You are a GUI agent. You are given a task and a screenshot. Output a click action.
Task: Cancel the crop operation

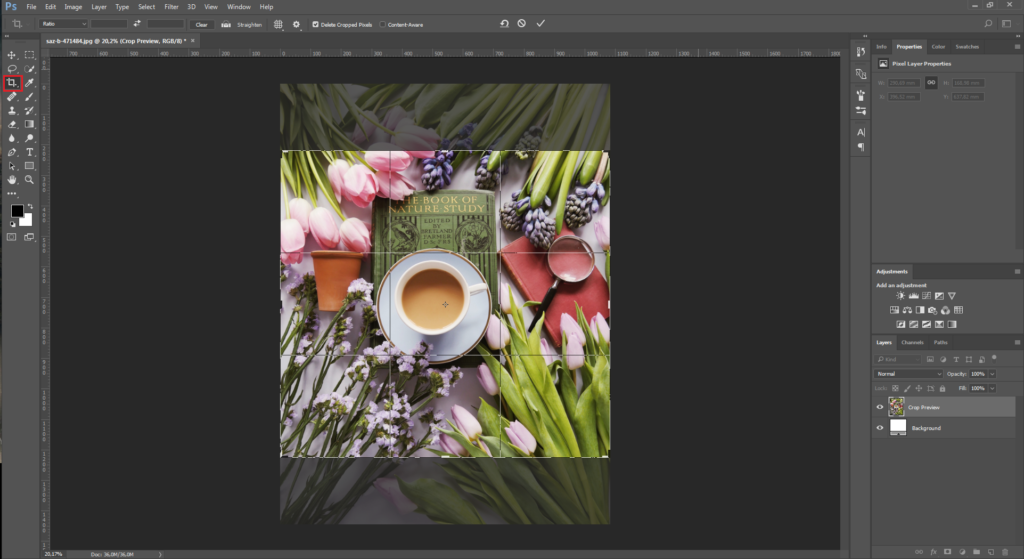(521, 23)
